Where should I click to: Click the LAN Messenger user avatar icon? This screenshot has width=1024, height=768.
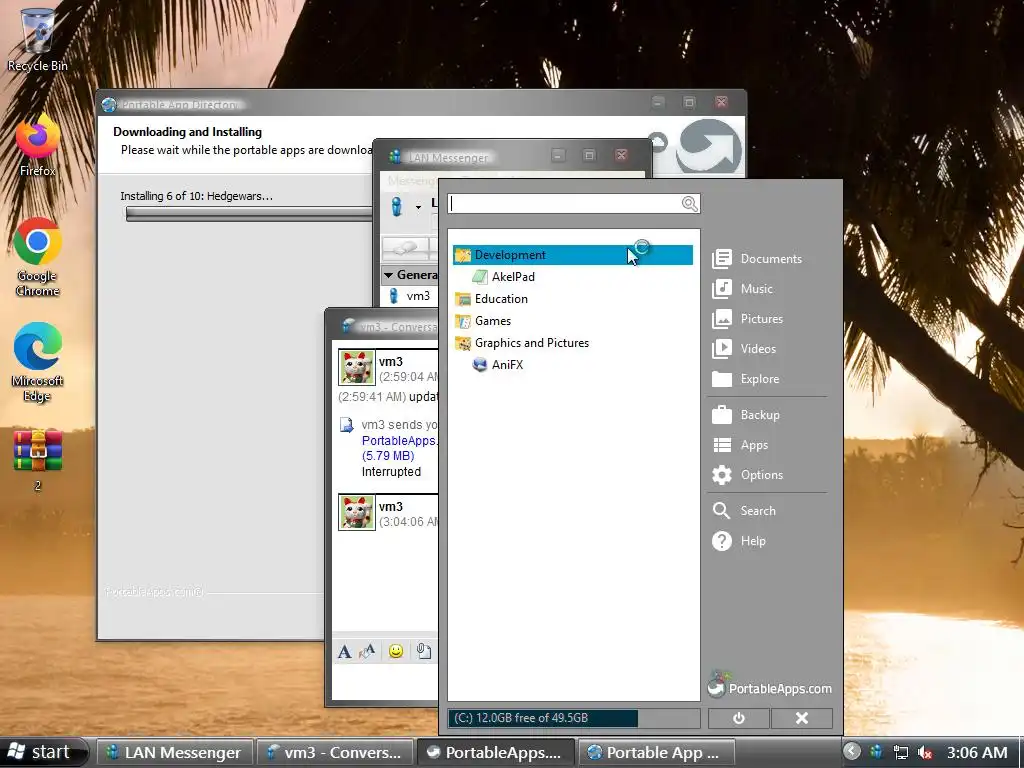(x=396, y=206)
